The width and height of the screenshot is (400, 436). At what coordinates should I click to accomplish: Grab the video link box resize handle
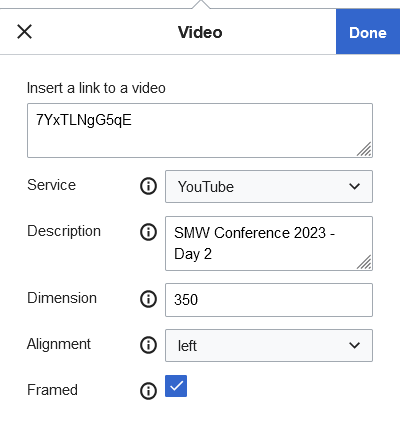tap(364, 149)
